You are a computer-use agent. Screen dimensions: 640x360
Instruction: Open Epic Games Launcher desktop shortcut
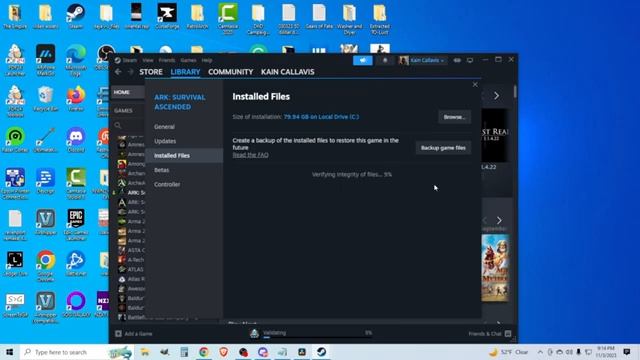point(76,224)
